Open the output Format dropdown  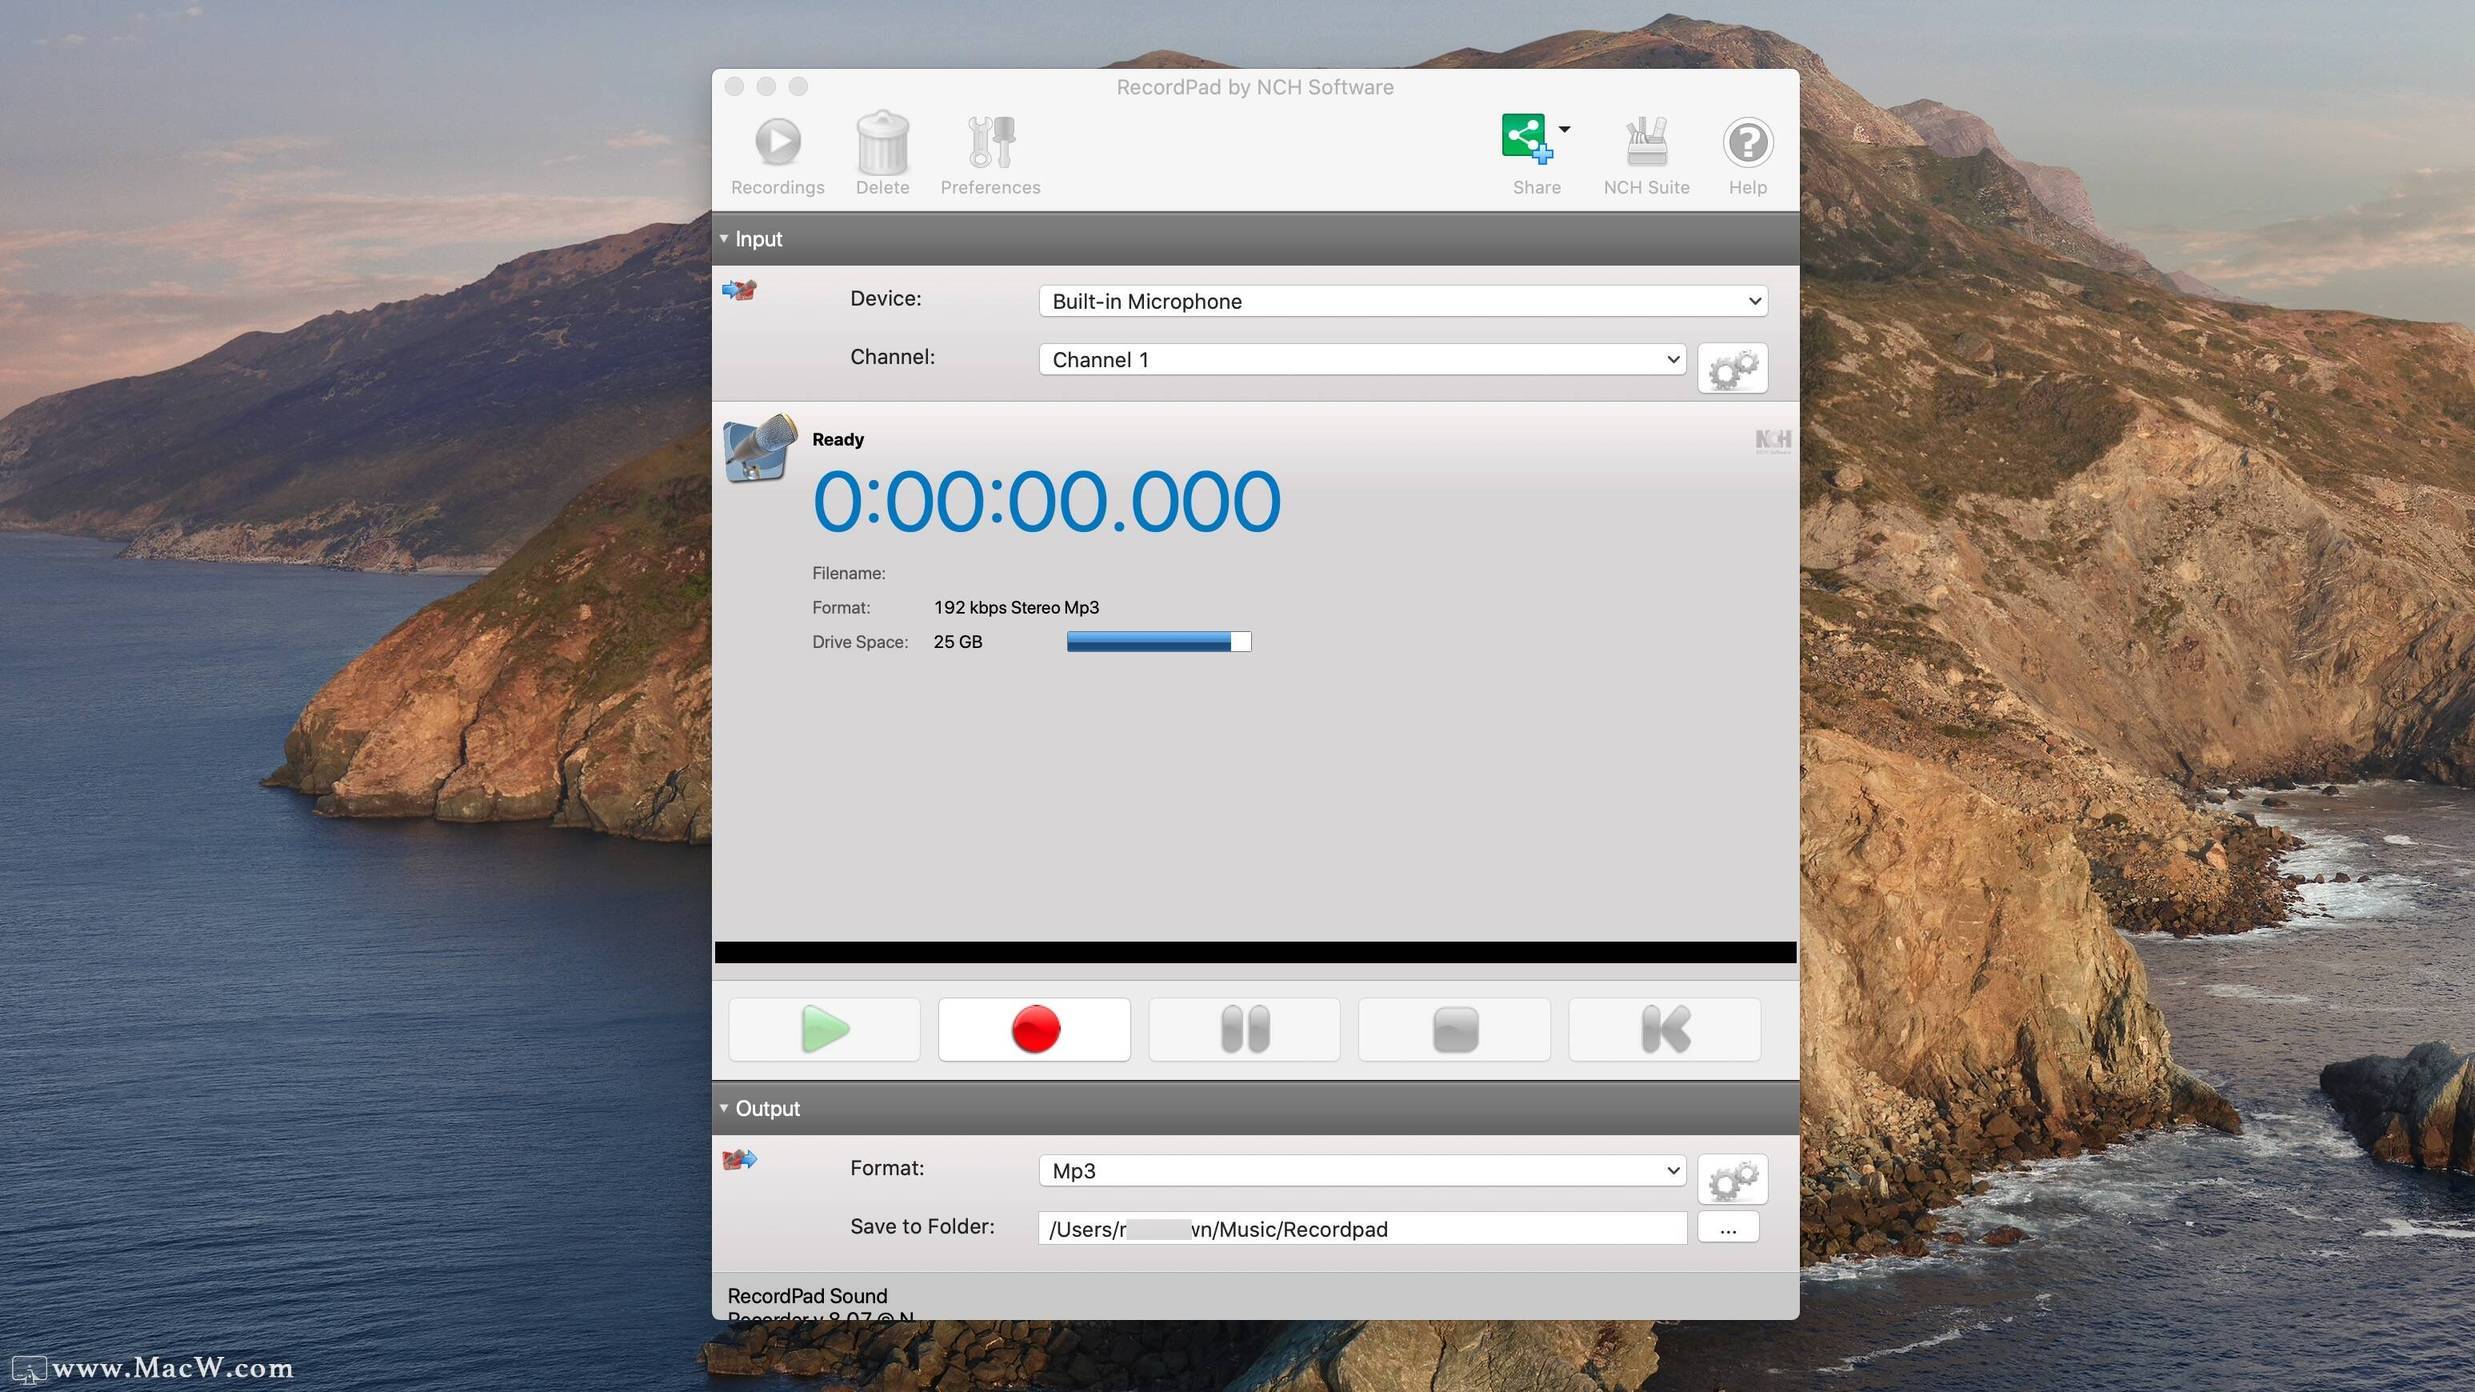coord(1362,1170)
